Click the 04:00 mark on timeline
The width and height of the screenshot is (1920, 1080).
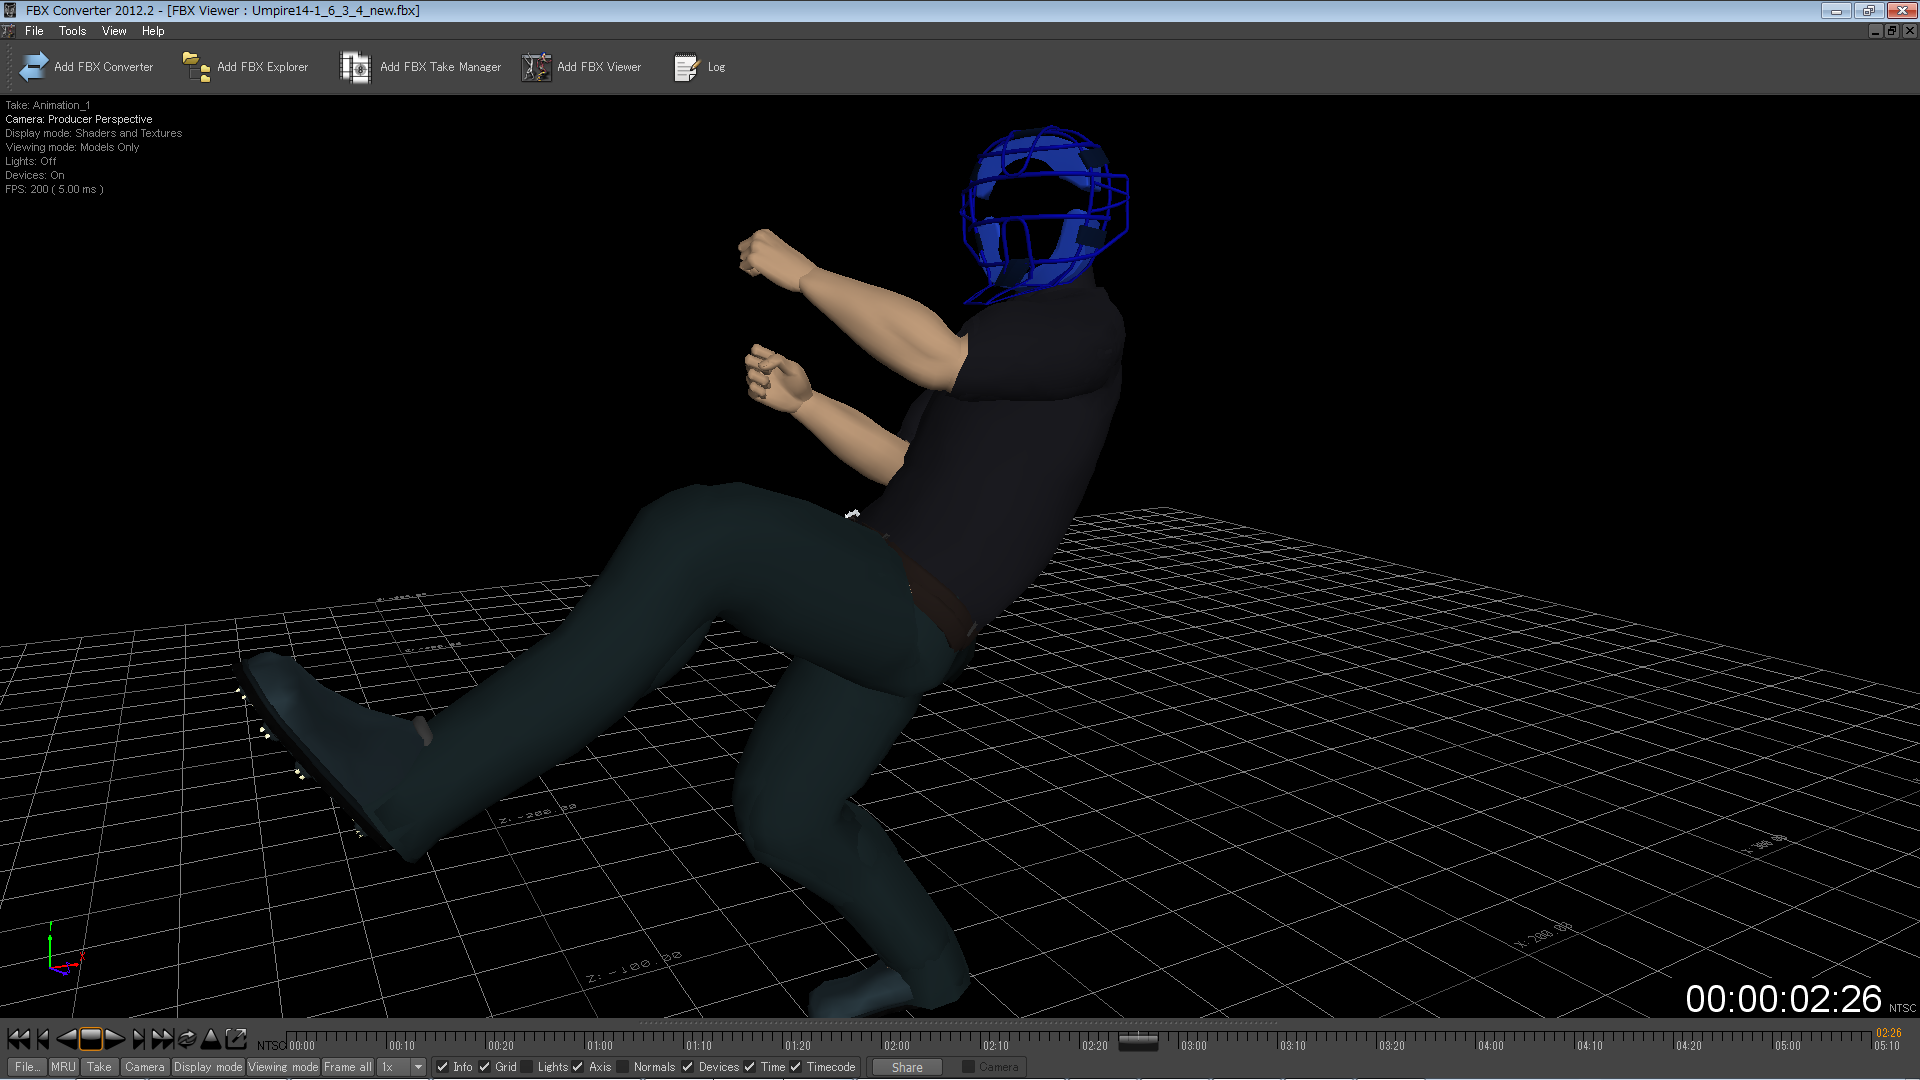pyautogui.click(x=1491, y=1045)
